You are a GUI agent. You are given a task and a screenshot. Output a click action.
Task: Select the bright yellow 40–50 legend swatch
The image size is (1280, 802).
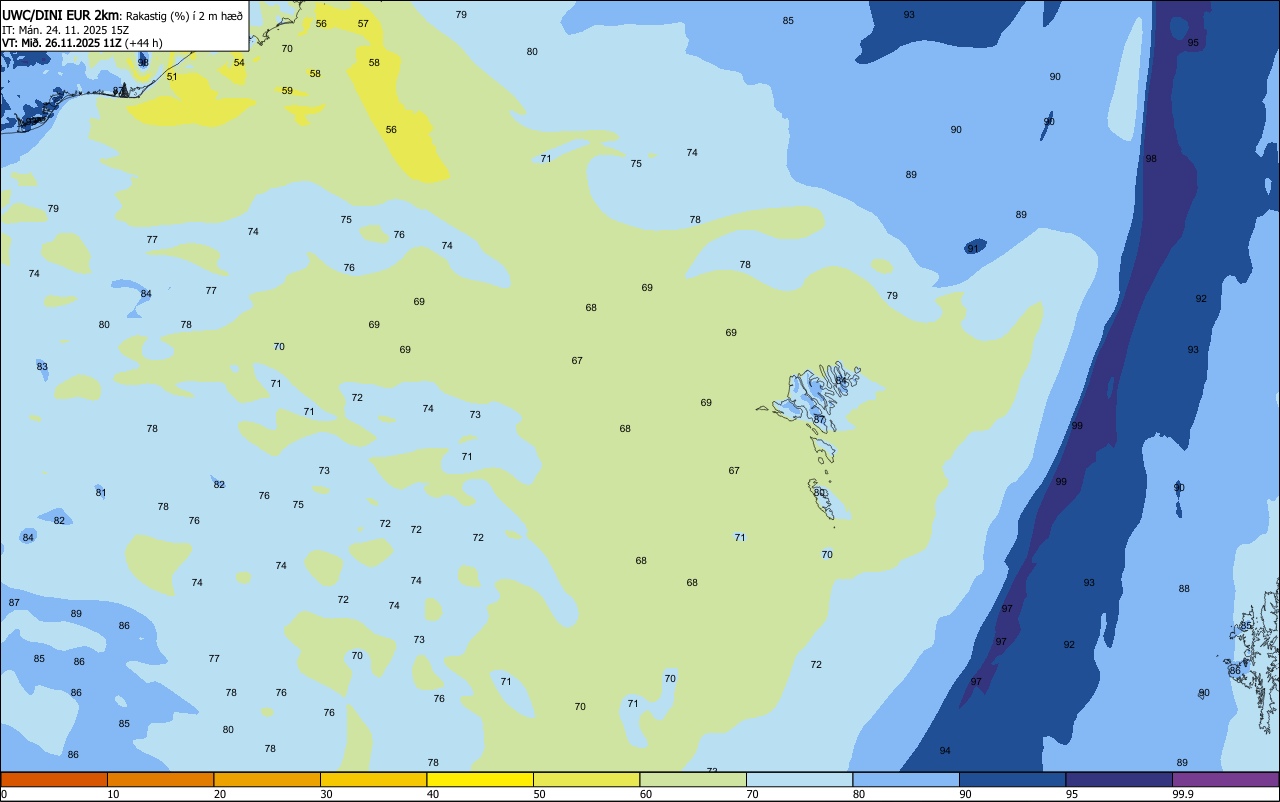[x=480, y=779]
